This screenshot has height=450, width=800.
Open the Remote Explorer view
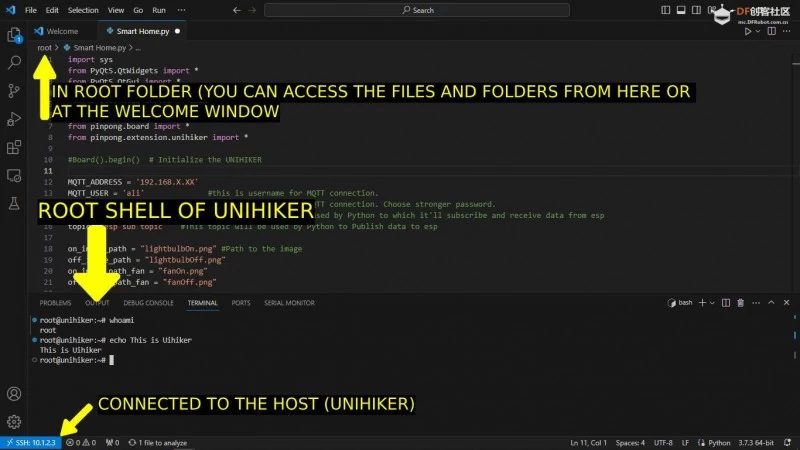14,176
